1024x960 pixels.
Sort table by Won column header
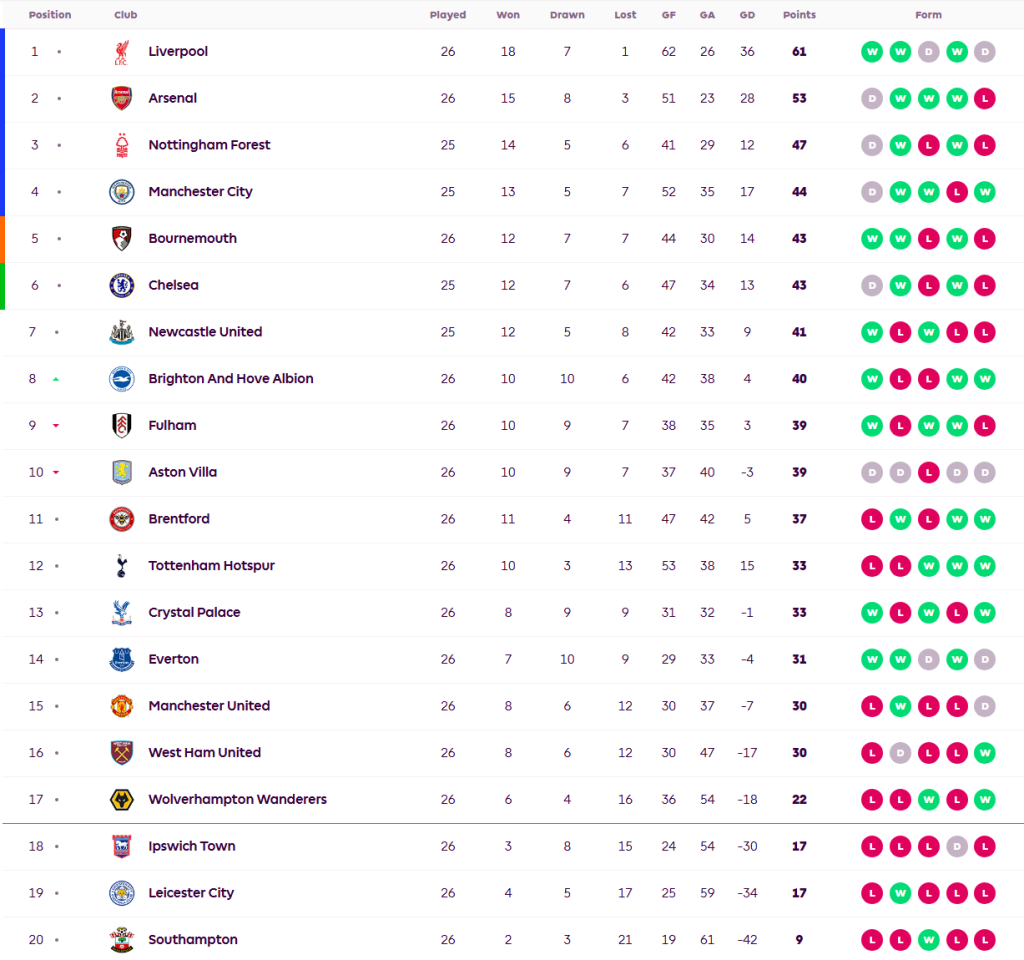[x=508, y=15]
